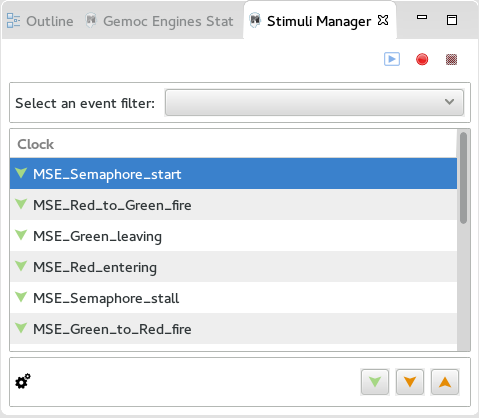Close the Stimuli Manager tab
This screenshot has height=418, width=479.
tap(383, 20)
